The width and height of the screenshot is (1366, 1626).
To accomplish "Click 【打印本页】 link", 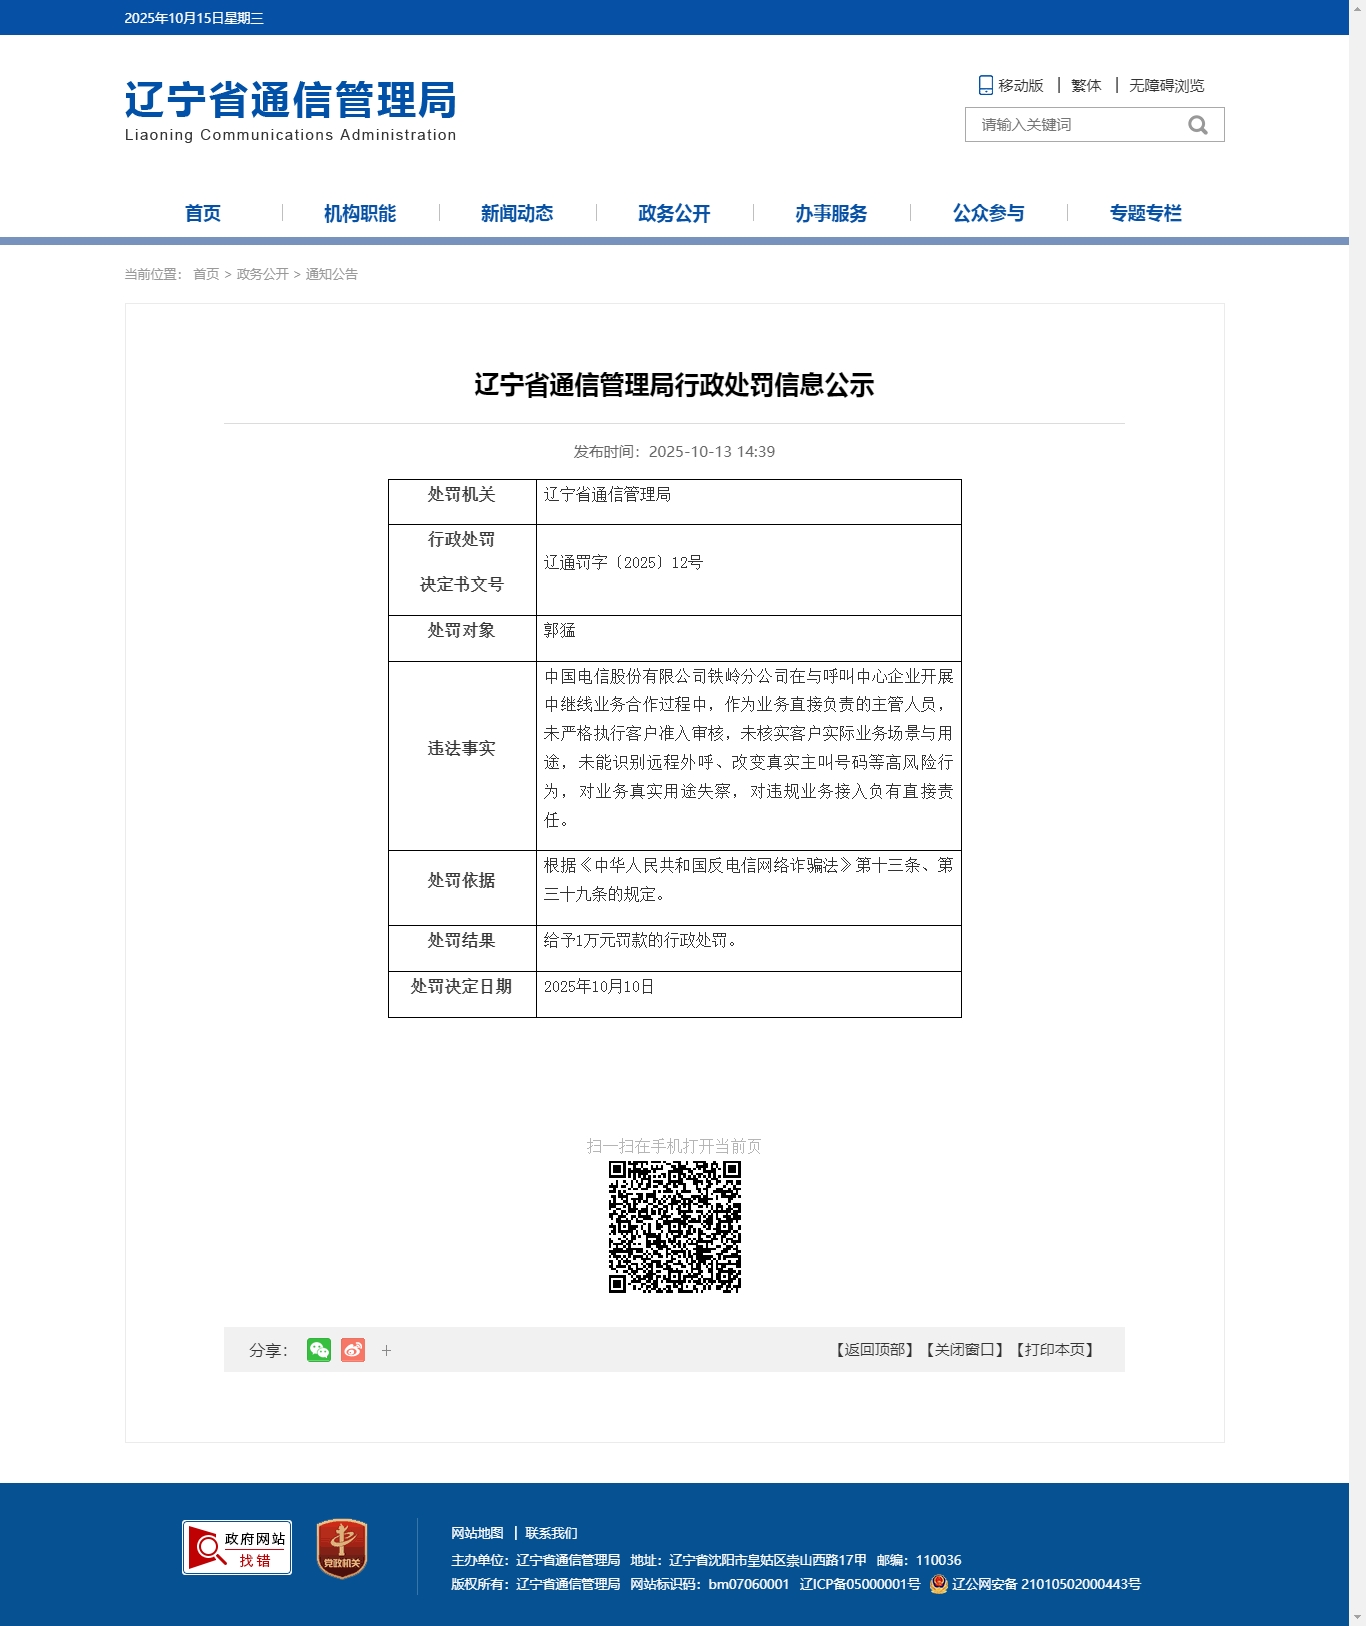I will pyautogui.click(x=1055, y=1350).
